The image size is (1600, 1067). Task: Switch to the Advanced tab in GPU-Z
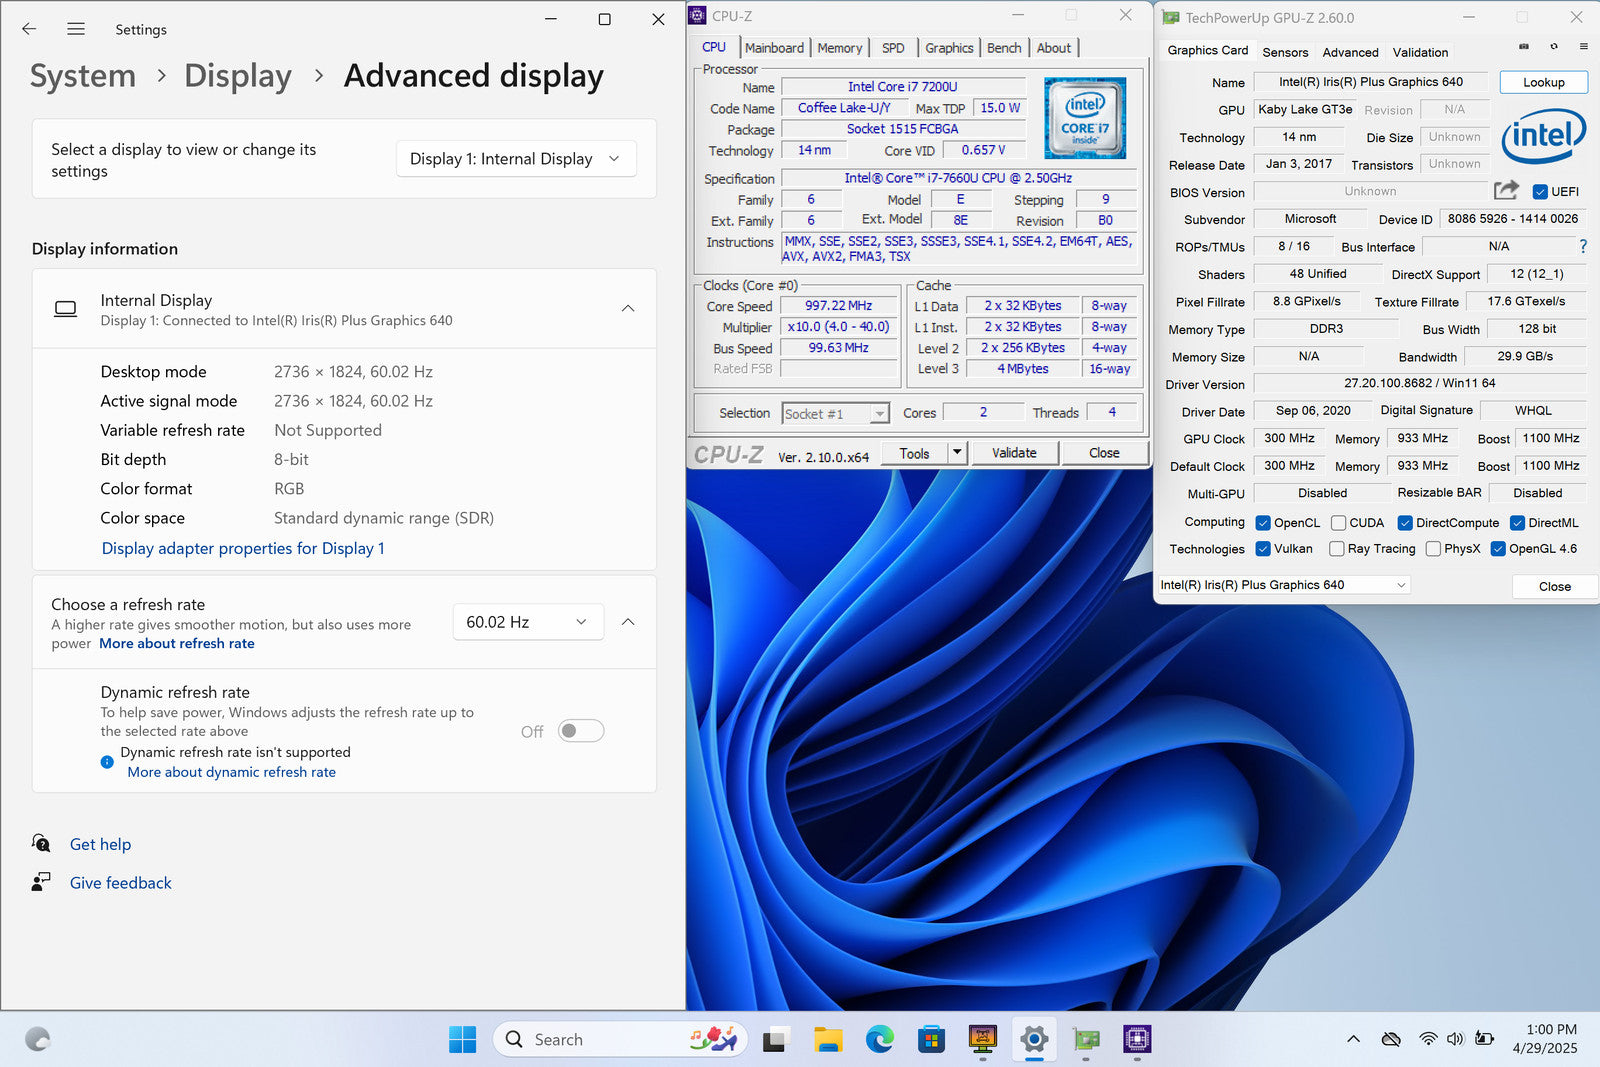click(x=1350, y=52)
